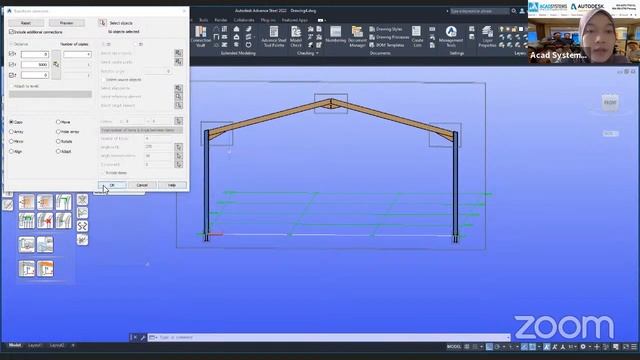Click the OK button in Transform dialog
This screenshot has width=640, height=360.
click(112, 185)
